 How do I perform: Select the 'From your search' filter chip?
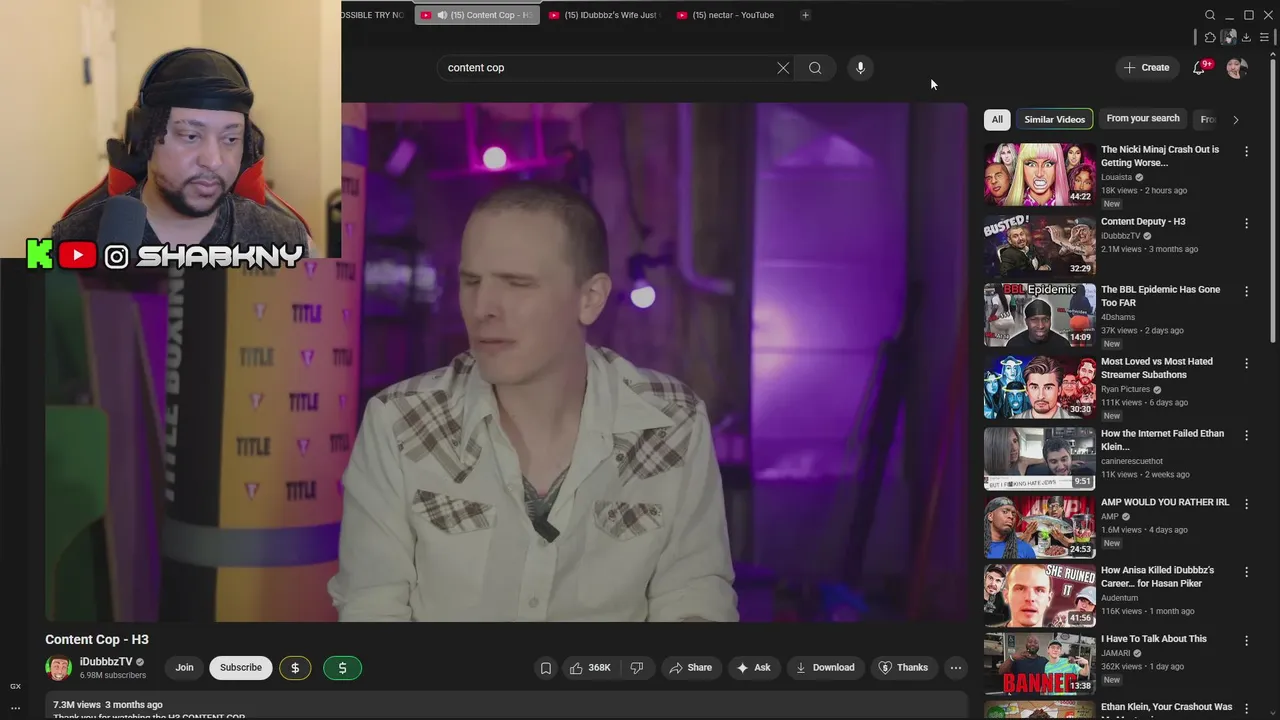[x=1143, y=119]
